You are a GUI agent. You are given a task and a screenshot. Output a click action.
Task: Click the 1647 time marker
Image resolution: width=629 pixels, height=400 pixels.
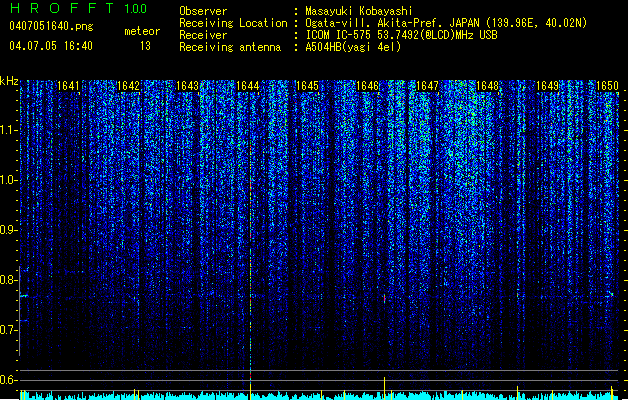[x=427, y=86]
